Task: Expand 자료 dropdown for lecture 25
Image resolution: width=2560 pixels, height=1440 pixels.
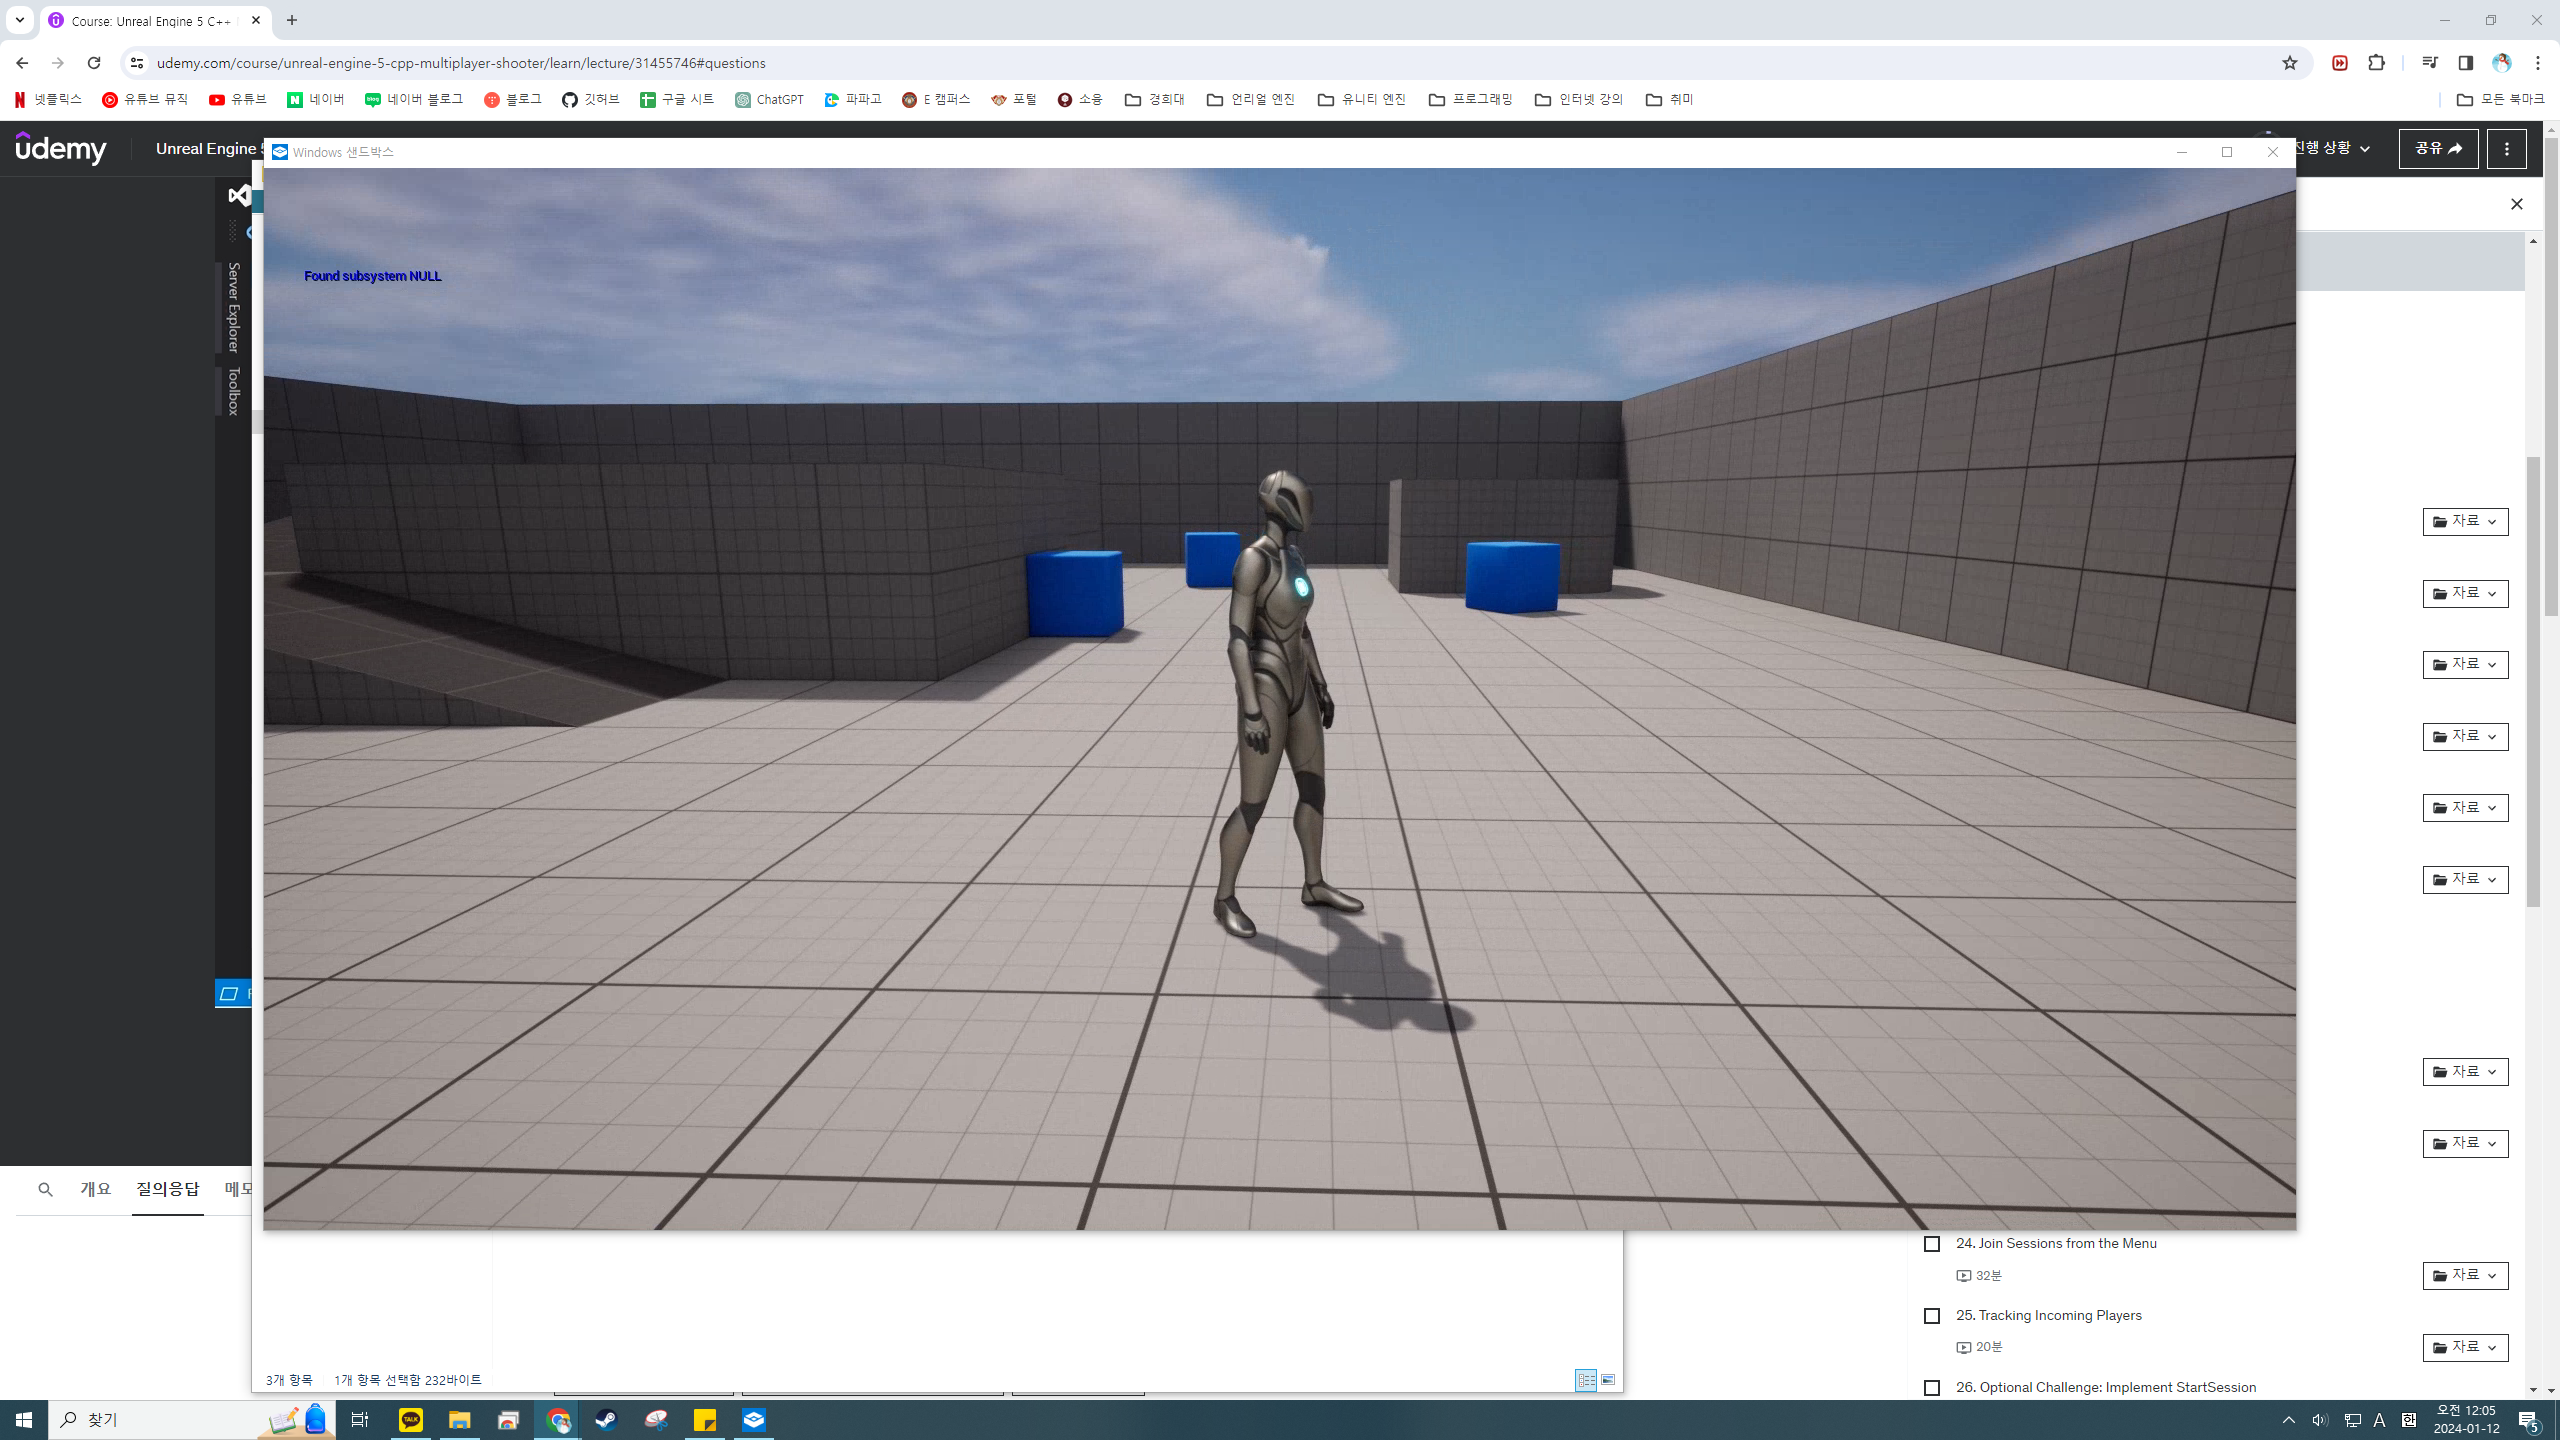Action: pos(2465,1348)
